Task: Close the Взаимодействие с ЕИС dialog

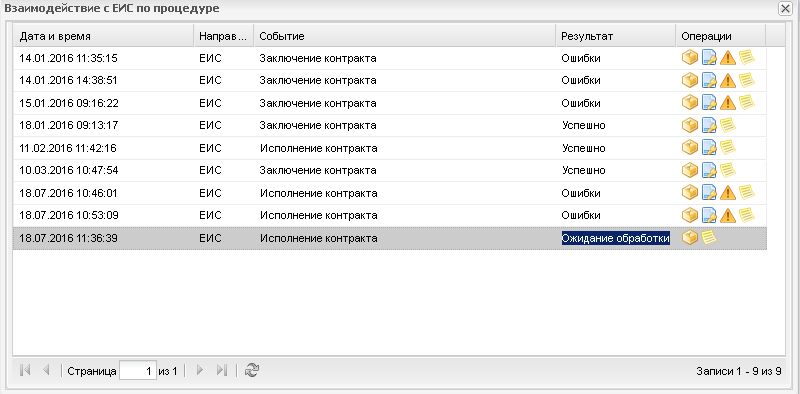Action: click(x=785, y=9)
